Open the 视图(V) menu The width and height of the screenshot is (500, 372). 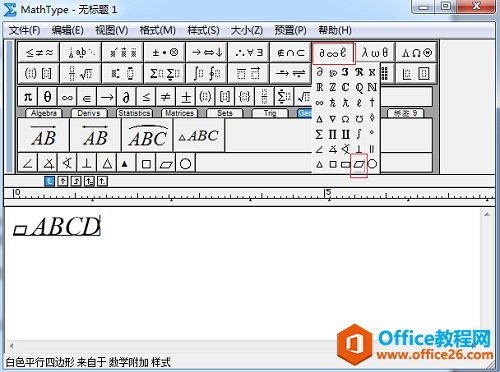tap(112, 30)
